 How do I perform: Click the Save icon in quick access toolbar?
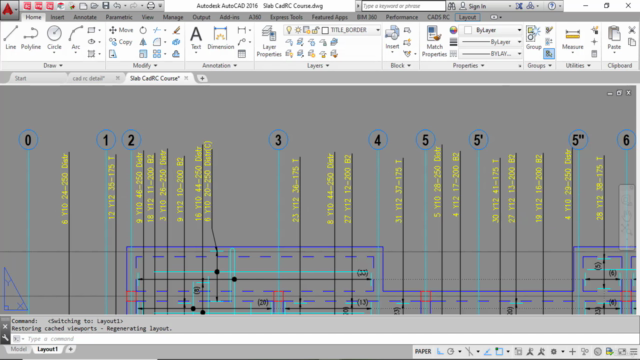(x=106, y=6)
